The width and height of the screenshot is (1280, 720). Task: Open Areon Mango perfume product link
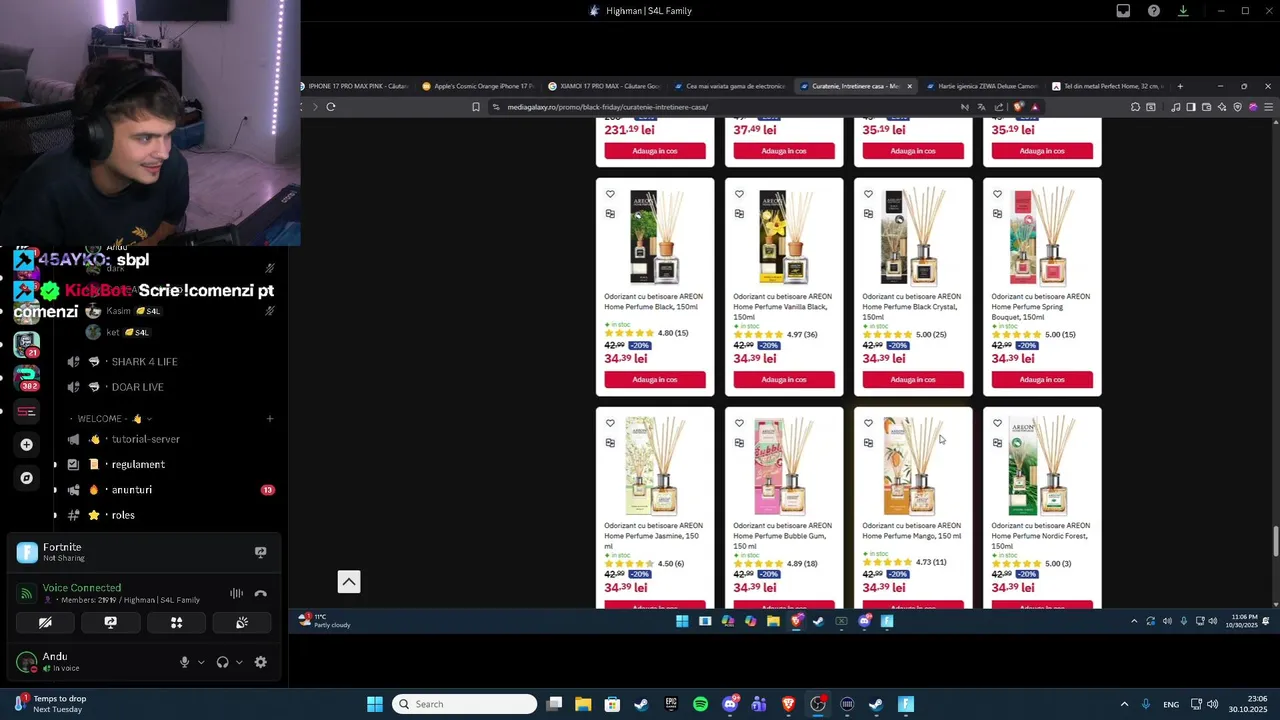911,530
